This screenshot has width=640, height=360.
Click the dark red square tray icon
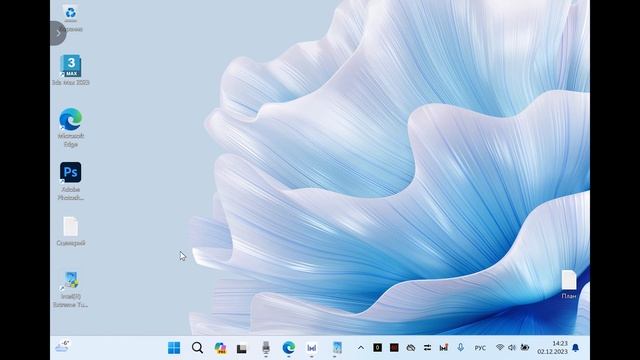click(x=394, y=347)
